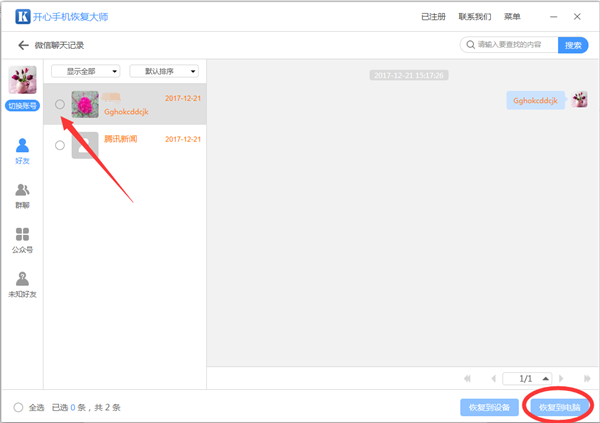Click the back arrow beside 微信聊天记录

pyautogui.click(x=22, y=45)
